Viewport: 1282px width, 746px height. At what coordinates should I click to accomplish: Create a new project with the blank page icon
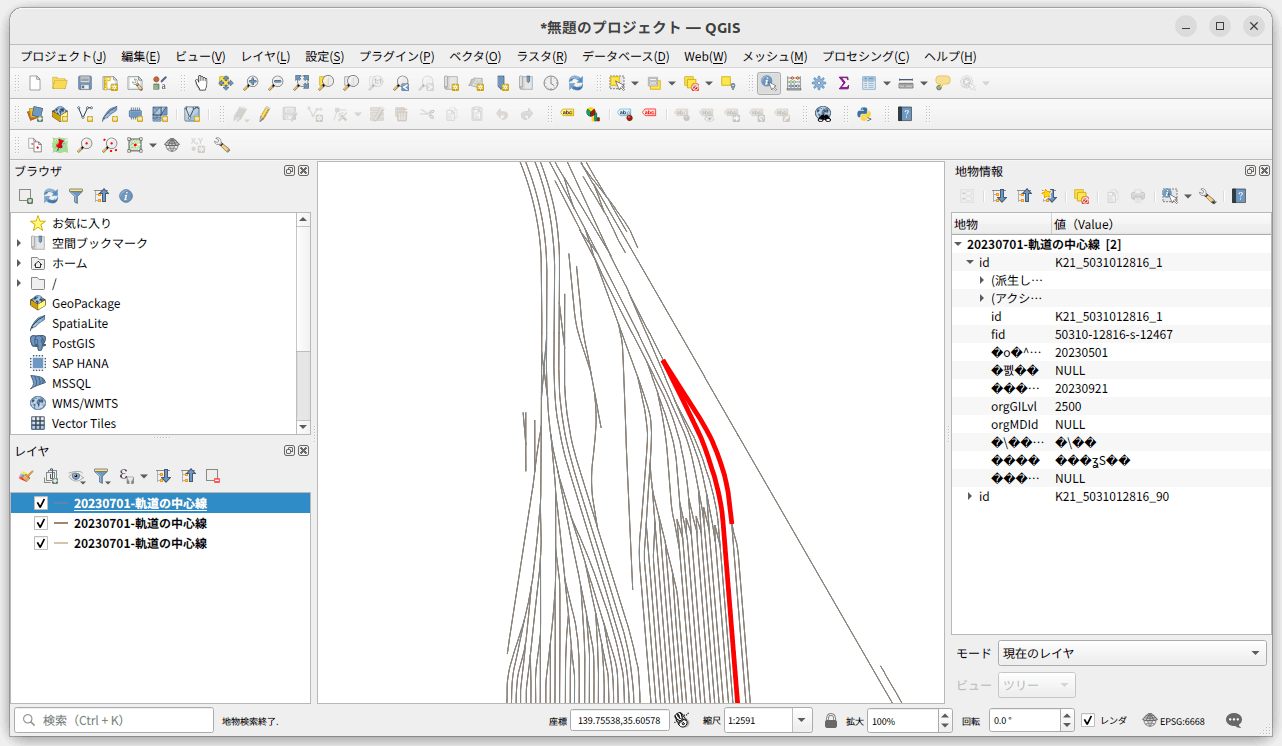(35, 84)
